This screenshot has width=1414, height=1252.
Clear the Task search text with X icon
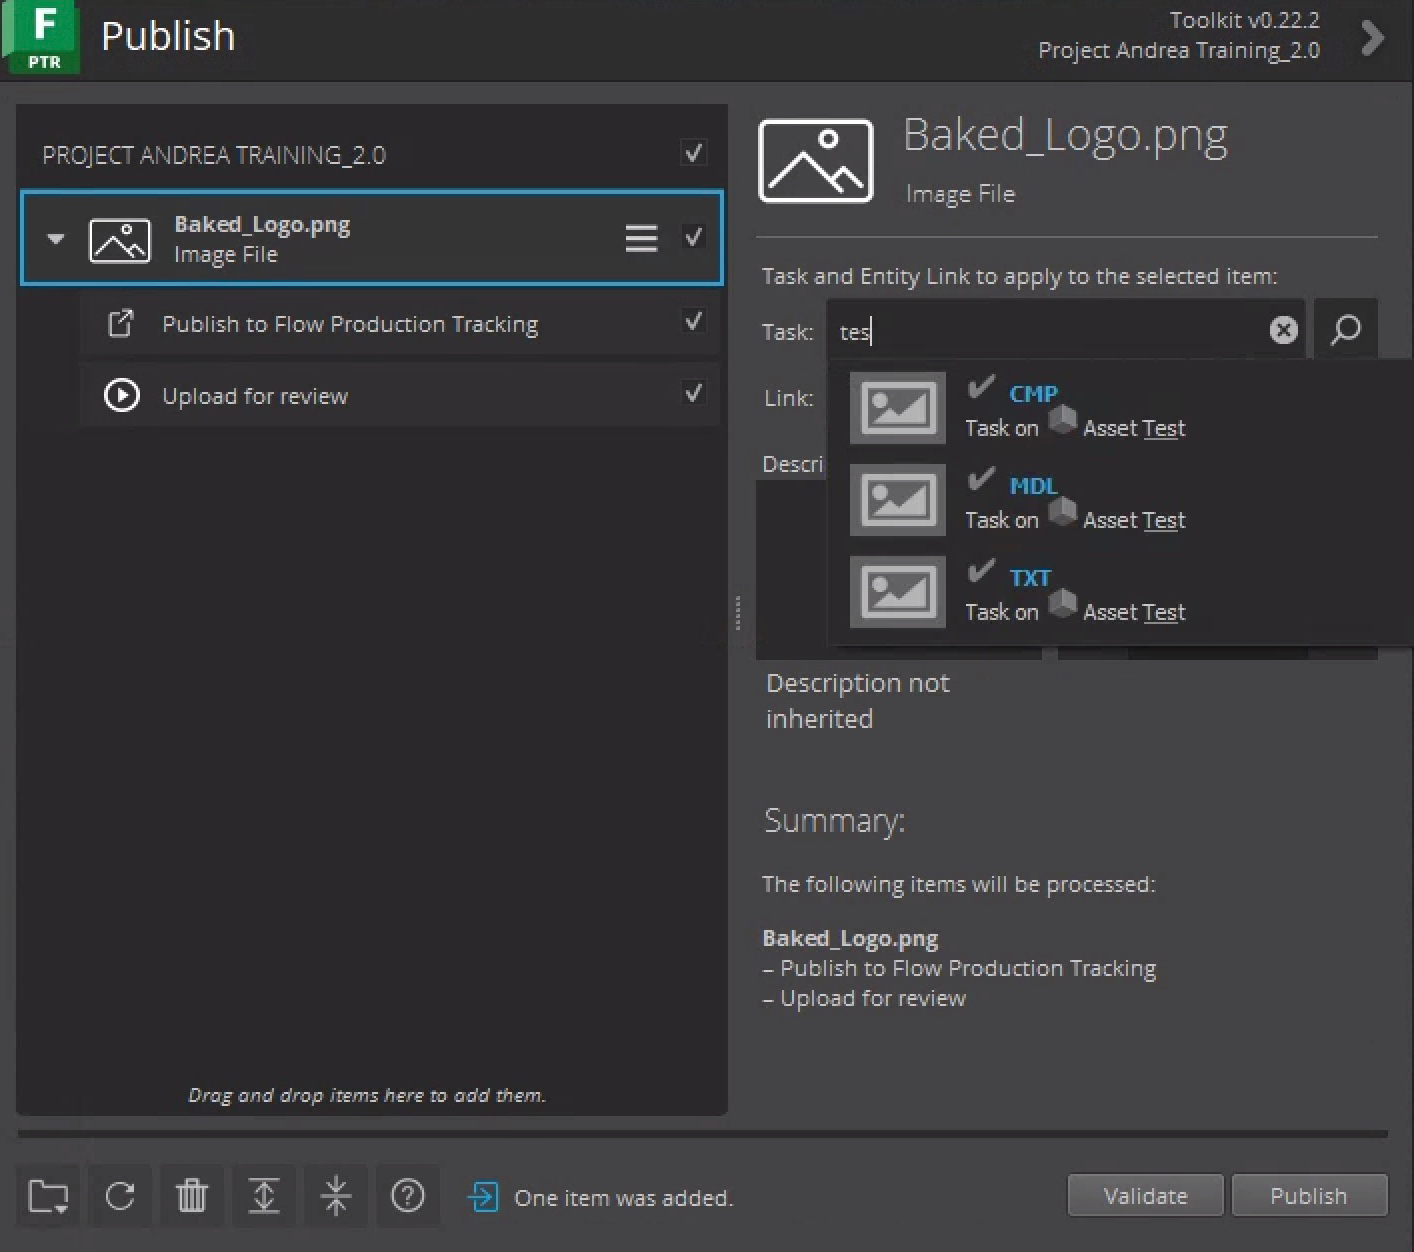pos(1283,330)
